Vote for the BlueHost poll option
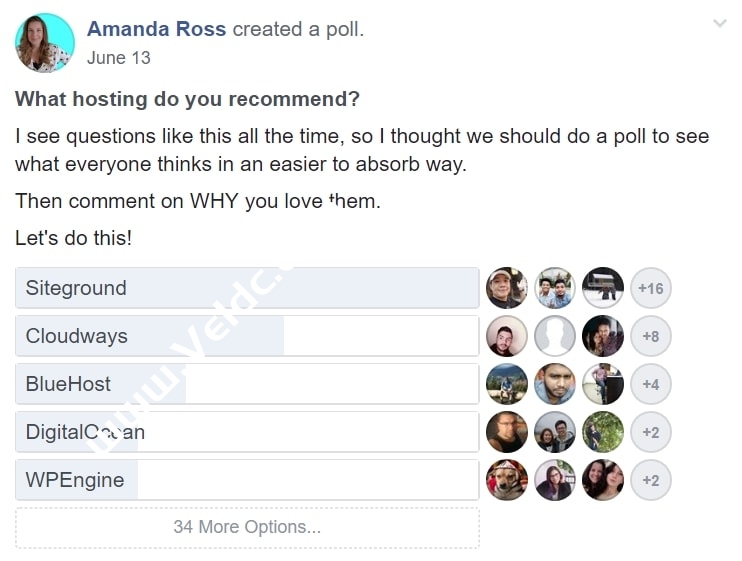Screen dimensions: 742x561 pos(247,384)
